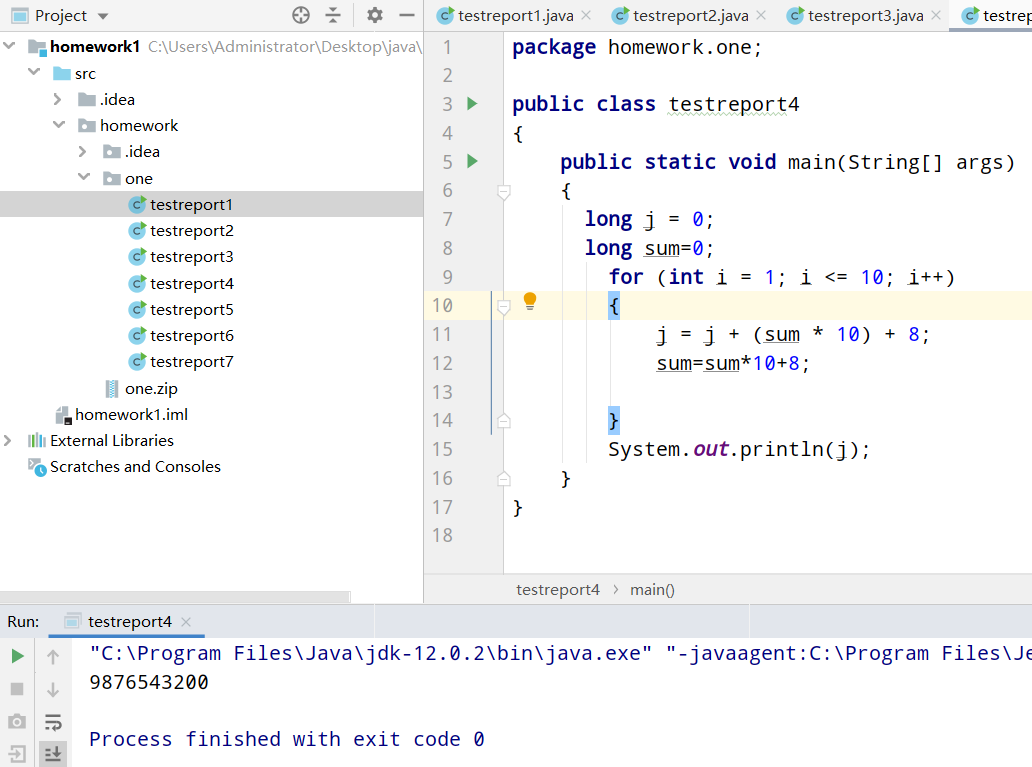The image size is (1032, 767).
Task: Click the exit/restore layout icon in Run panel
Action: [17, 754]
